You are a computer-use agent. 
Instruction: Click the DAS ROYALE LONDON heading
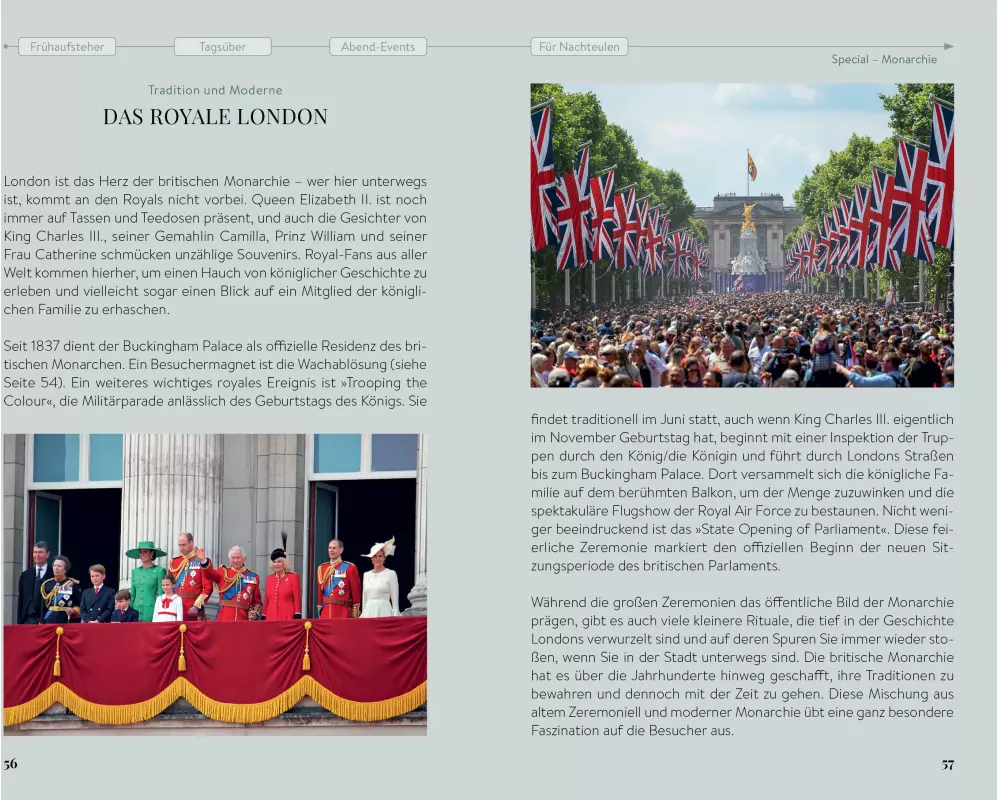click(x=215, y=117)
